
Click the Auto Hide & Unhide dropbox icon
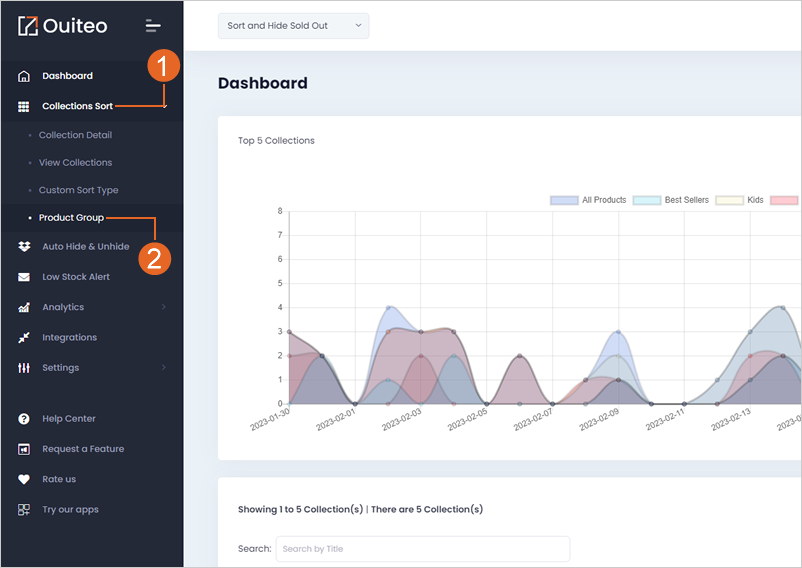(24, 246)
